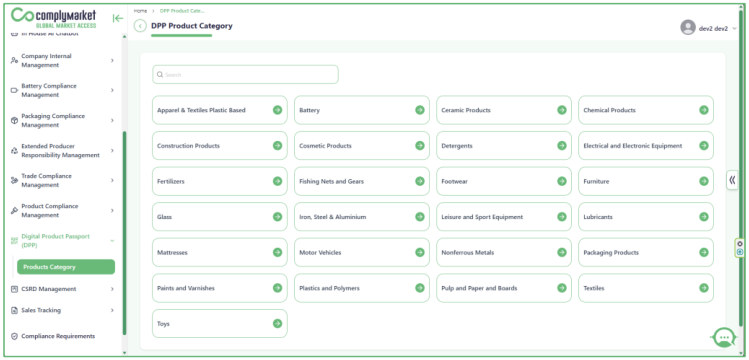Open Mattresses arrow icon
Viewport: 749px width, 360px height.
tap(278, 252)
